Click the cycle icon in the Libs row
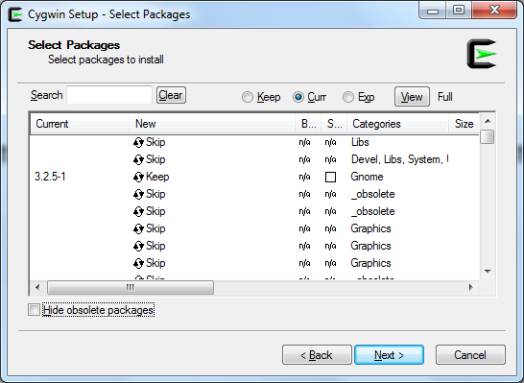Image resolution: width=524 pixels, height=383 pixels. coord(138,143)
